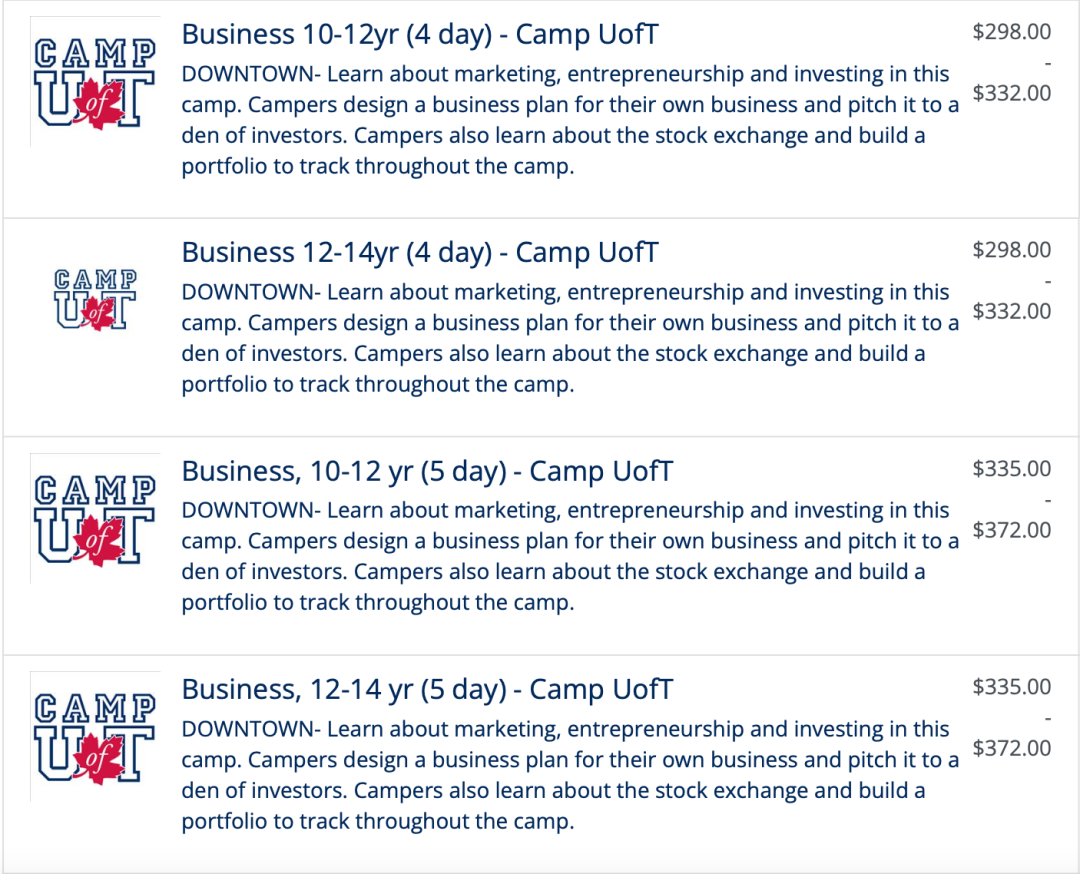Open the Business, 12-14 yr (5 day) title
1080x874 pixels.
coord(427,689)
